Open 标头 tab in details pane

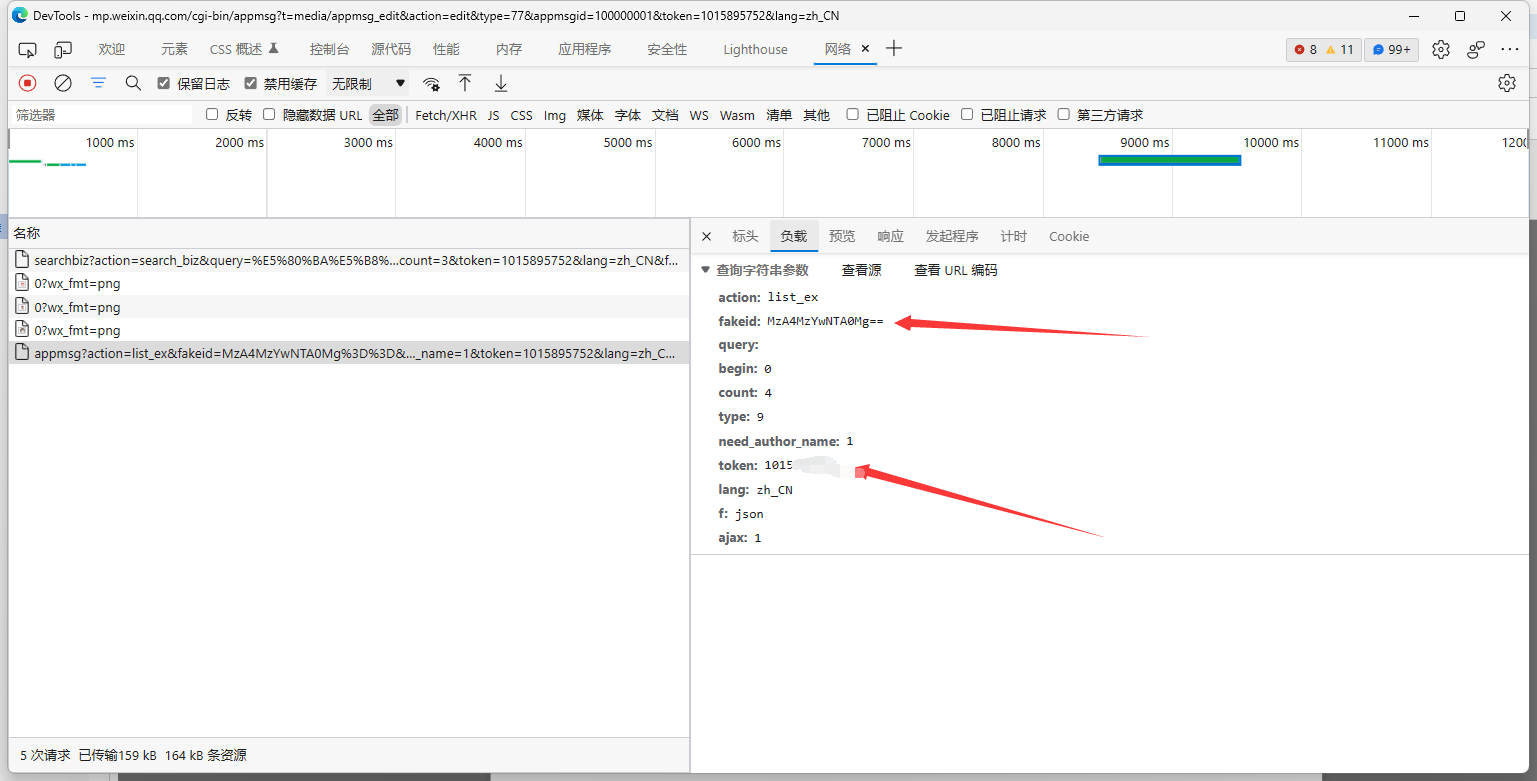(745, 237)
